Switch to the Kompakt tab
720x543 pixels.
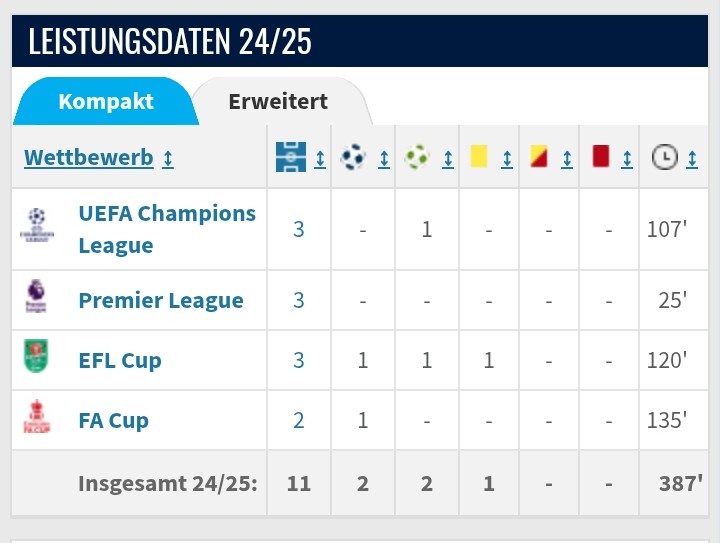click(106, 101)
